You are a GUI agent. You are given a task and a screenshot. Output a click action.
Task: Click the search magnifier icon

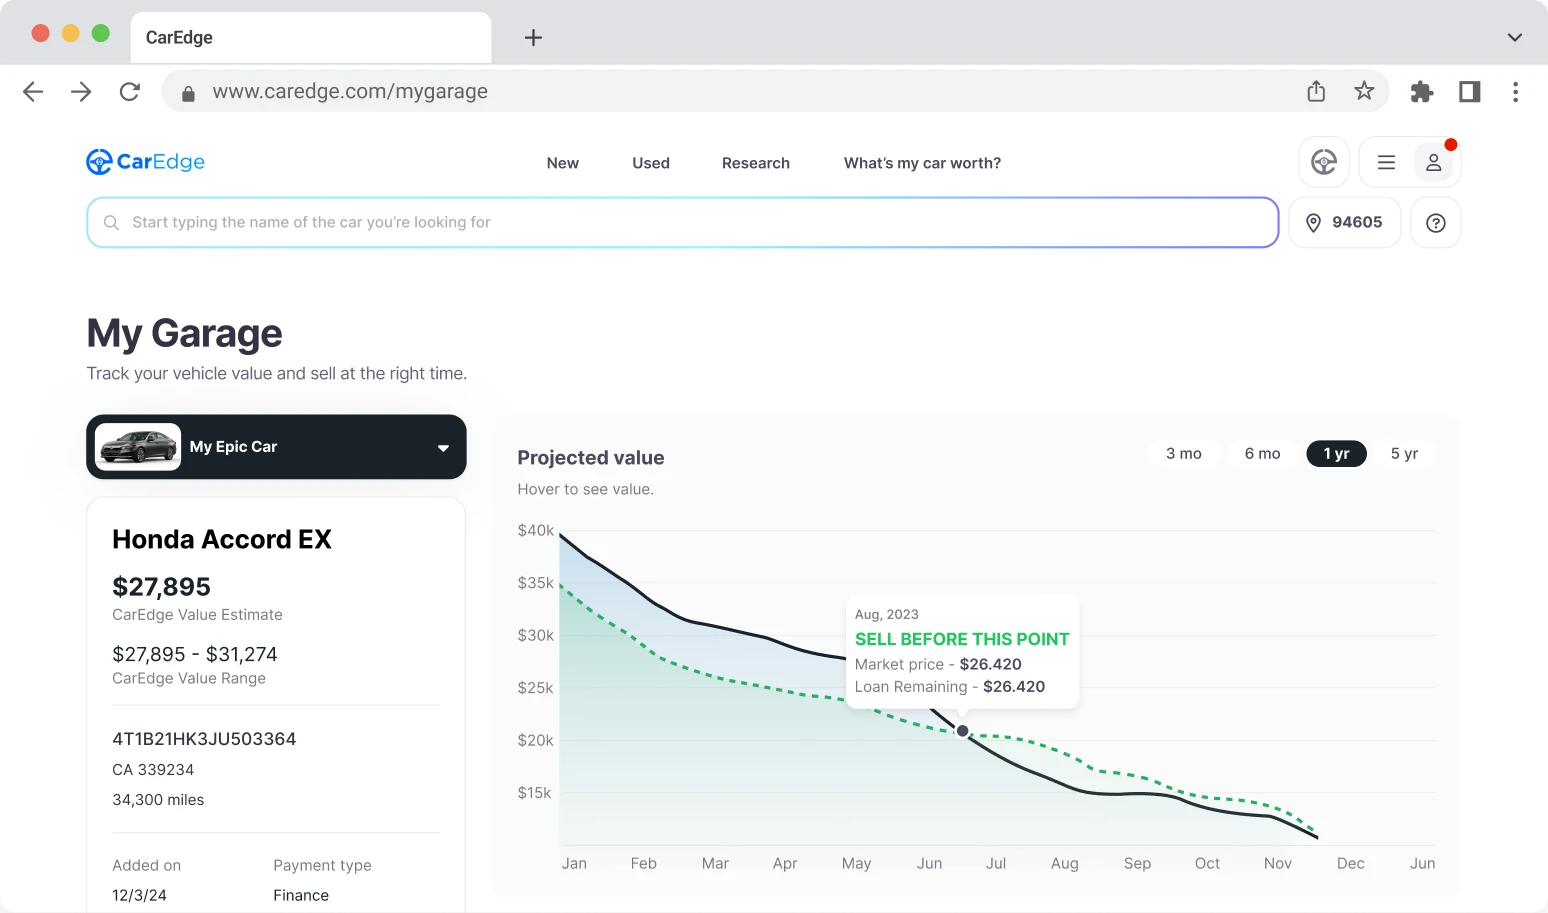click(x=111, y=222)
